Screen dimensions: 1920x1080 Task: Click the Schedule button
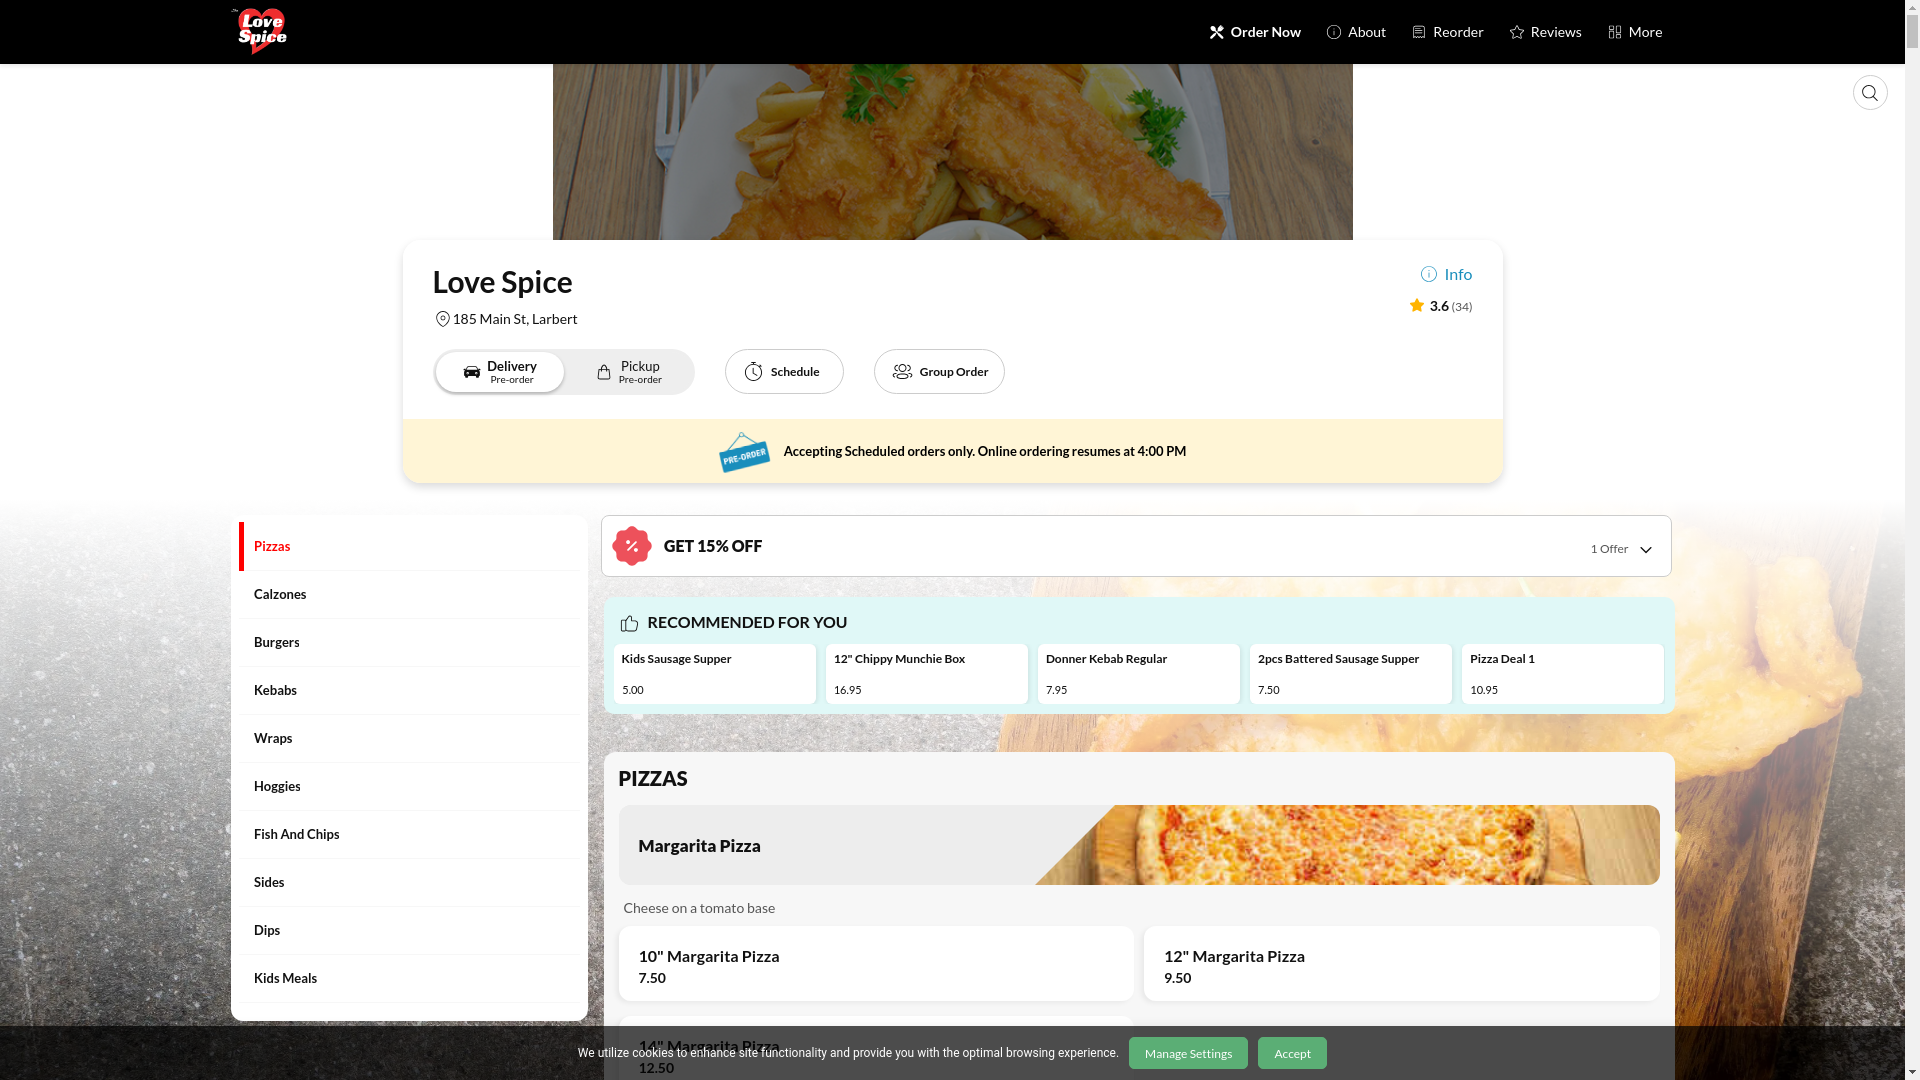point(784,372)
